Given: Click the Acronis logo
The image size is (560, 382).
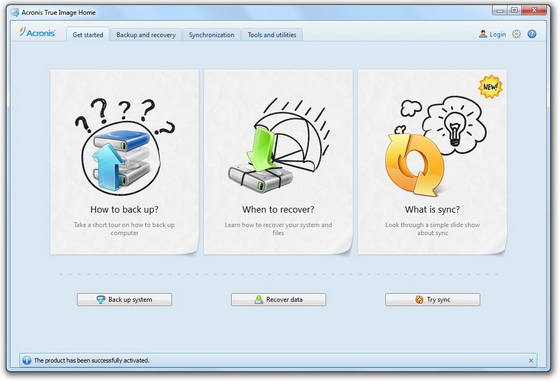Looking at the screenshot, I should [37, 32].
